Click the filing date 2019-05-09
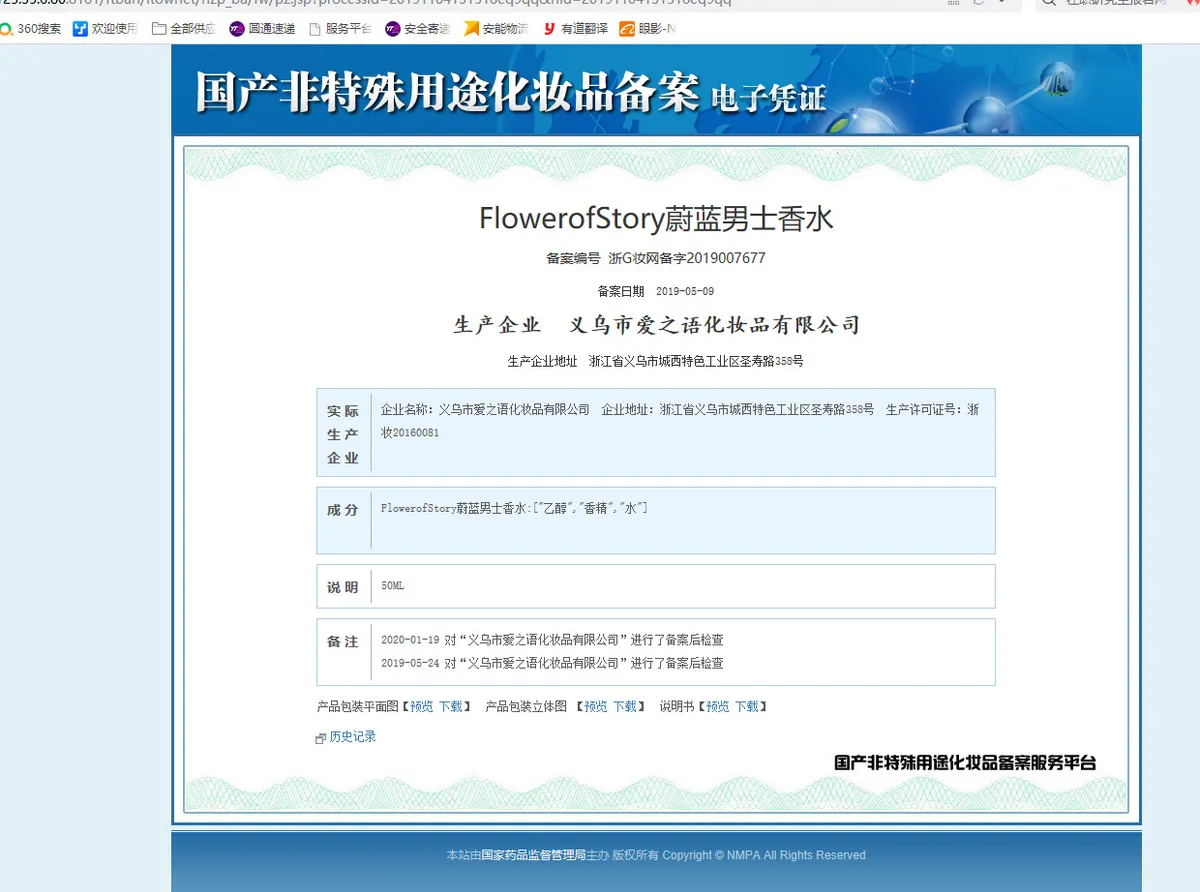This screenshot has height=892, width=1200. pyautogui.click(x=685, y=292)
